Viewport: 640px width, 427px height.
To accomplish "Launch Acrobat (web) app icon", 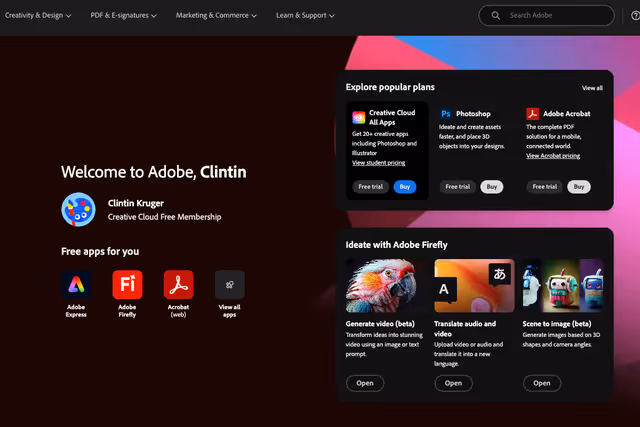I will click(178, 285).
